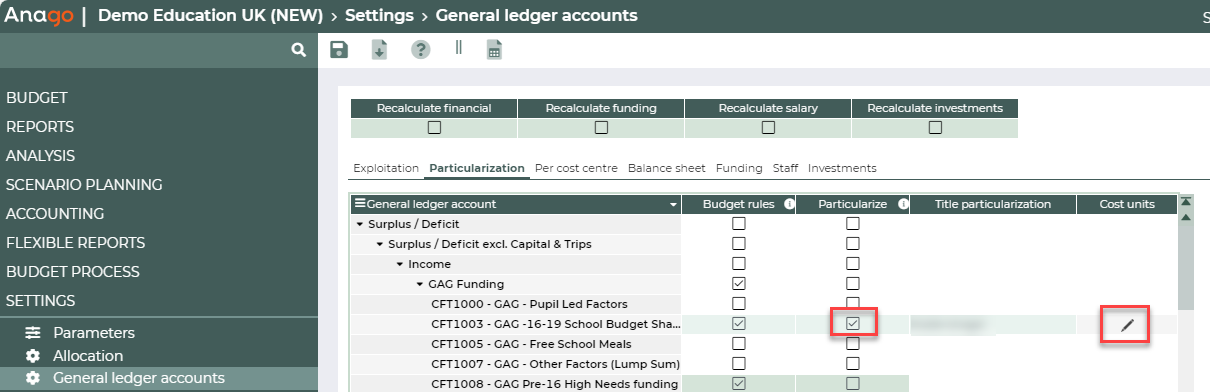
Task: Collapse the GAG Funding tree node
Action: [419, 284]
